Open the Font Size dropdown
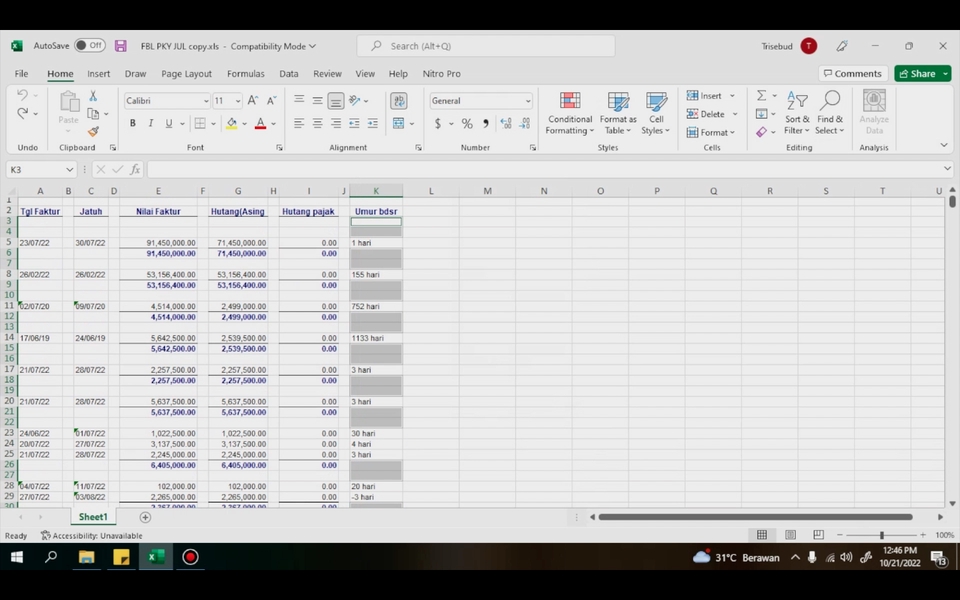This screenshot has height=600, width=960. tap(227, 100)
